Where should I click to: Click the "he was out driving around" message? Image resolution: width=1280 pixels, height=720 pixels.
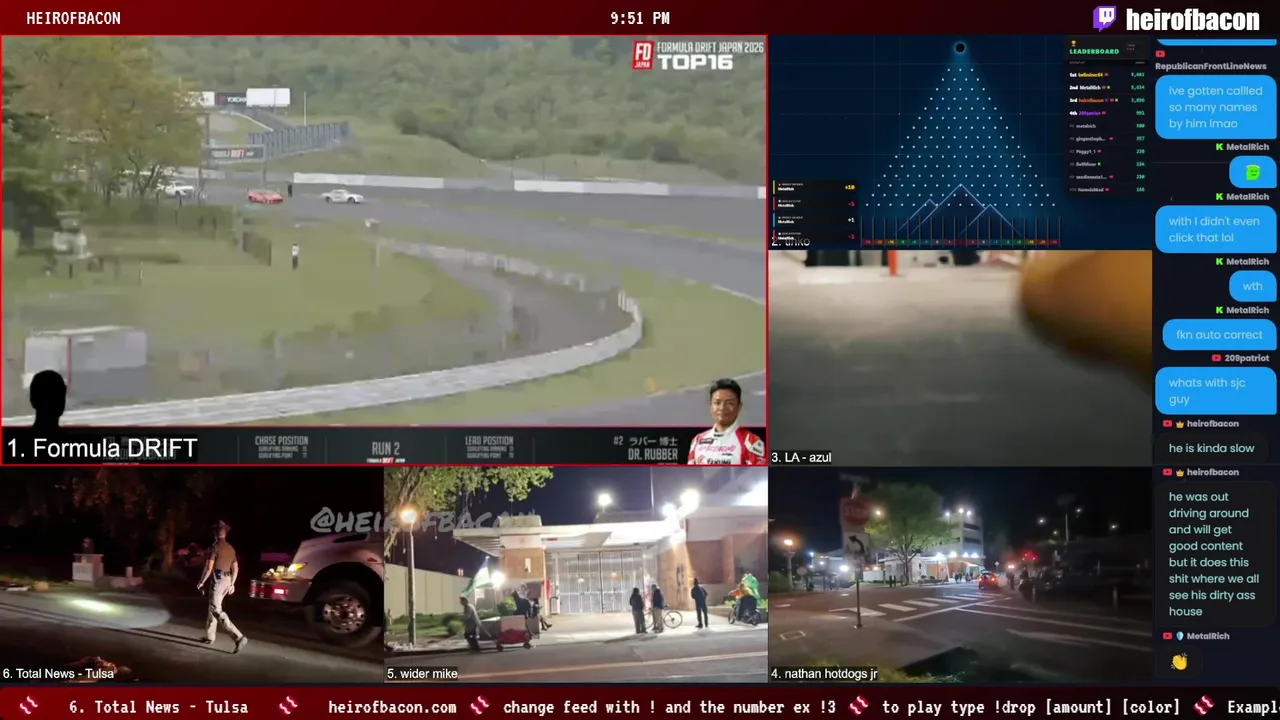tap(1214, 554)
